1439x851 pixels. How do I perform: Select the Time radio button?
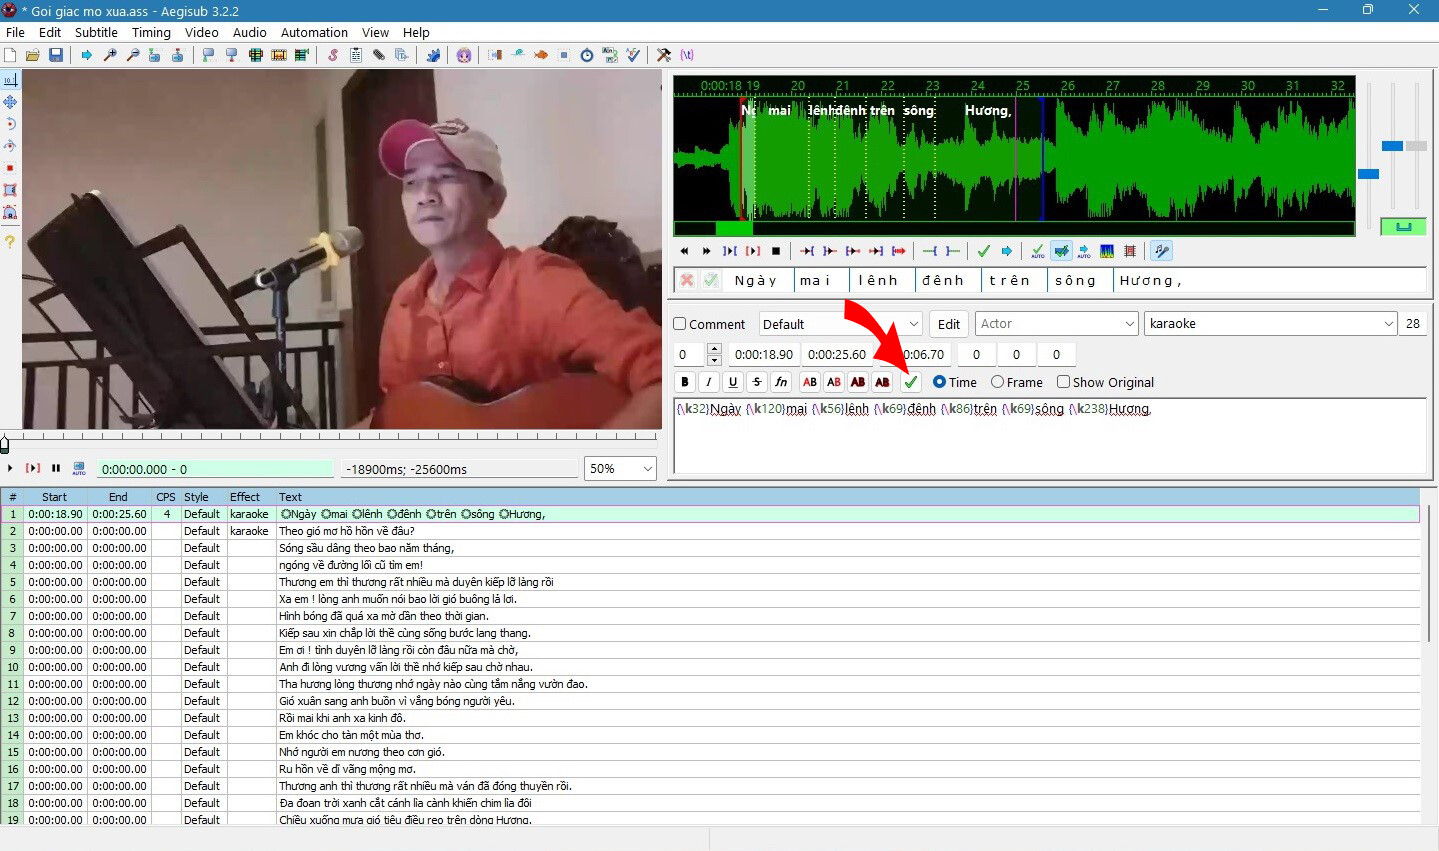(x=939, y=382)
